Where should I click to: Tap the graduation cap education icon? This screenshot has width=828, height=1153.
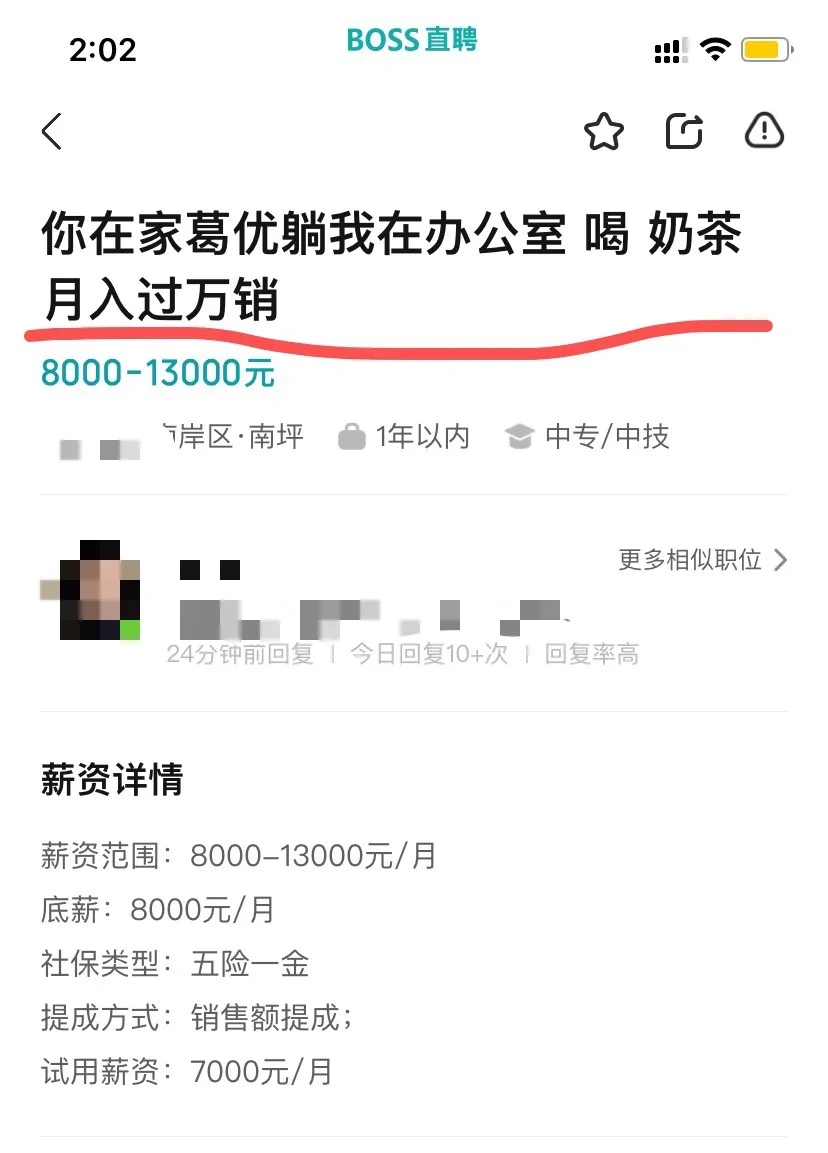(519, 436)
